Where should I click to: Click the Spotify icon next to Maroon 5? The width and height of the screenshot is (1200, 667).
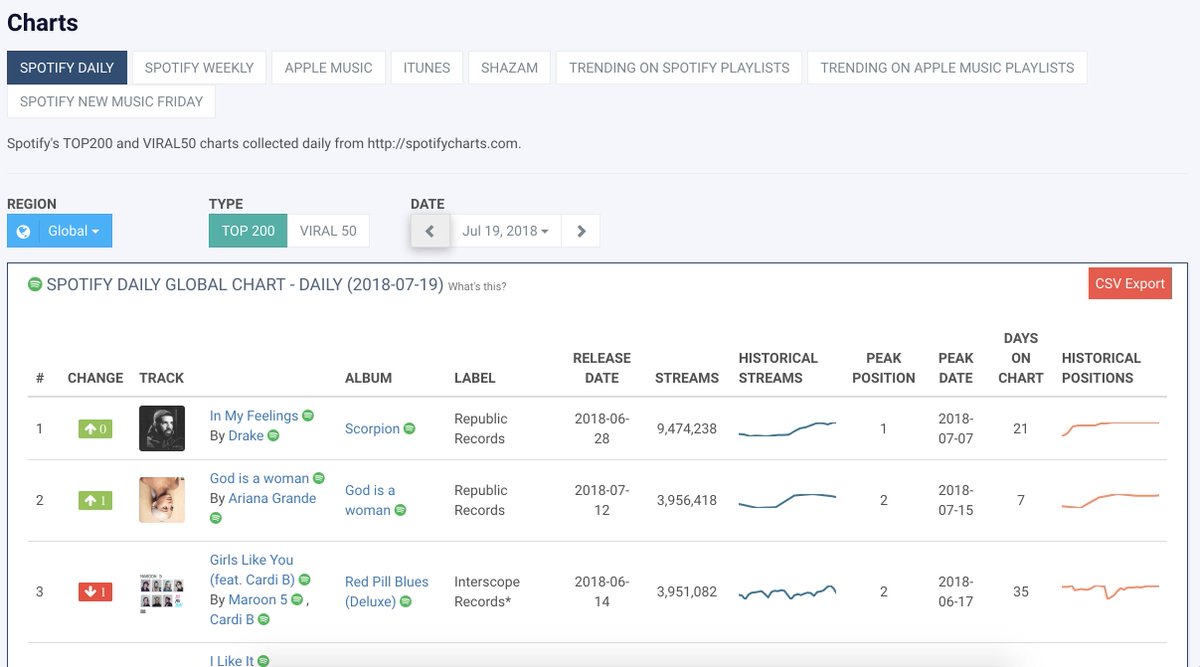coord(297,599)
